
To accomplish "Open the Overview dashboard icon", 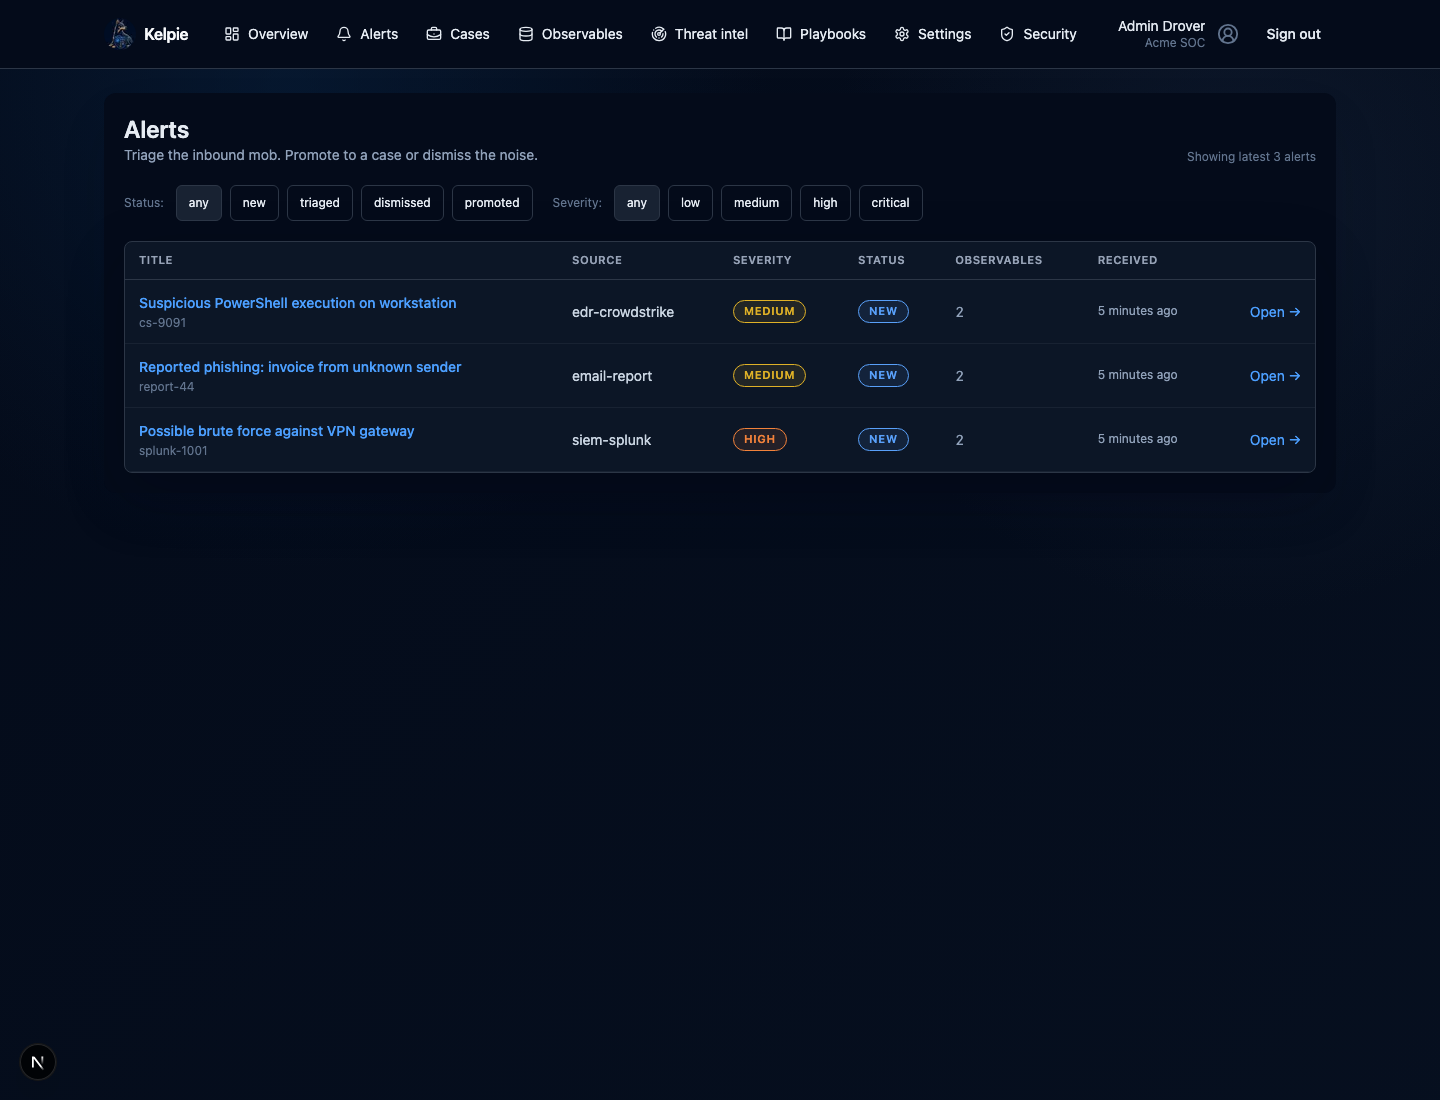I will (x=232, y=34).
